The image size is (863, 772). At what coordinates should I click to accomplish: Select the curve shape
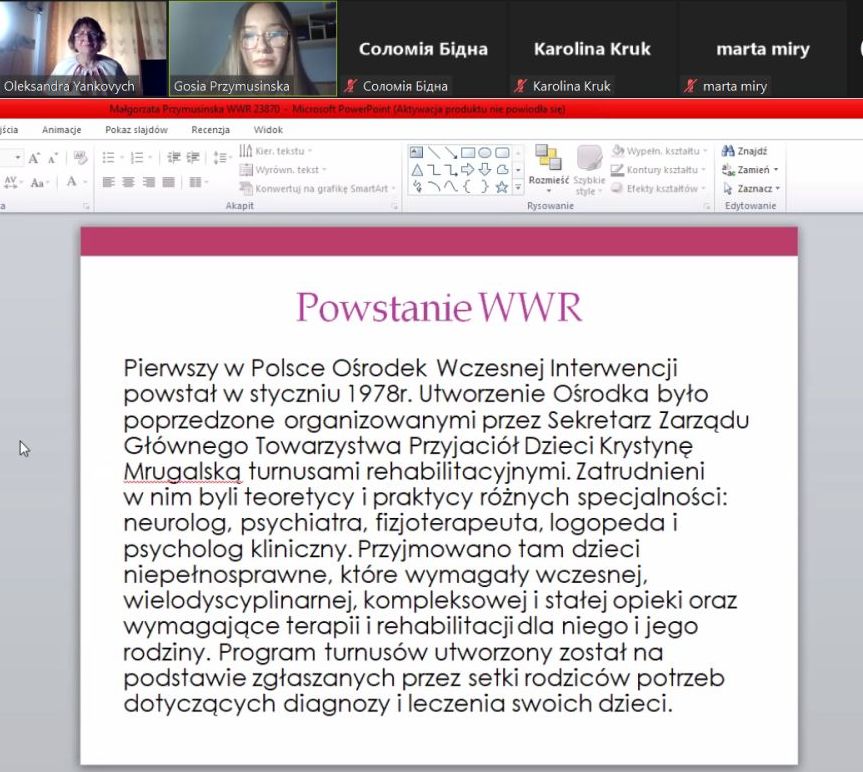click(451, 187)
